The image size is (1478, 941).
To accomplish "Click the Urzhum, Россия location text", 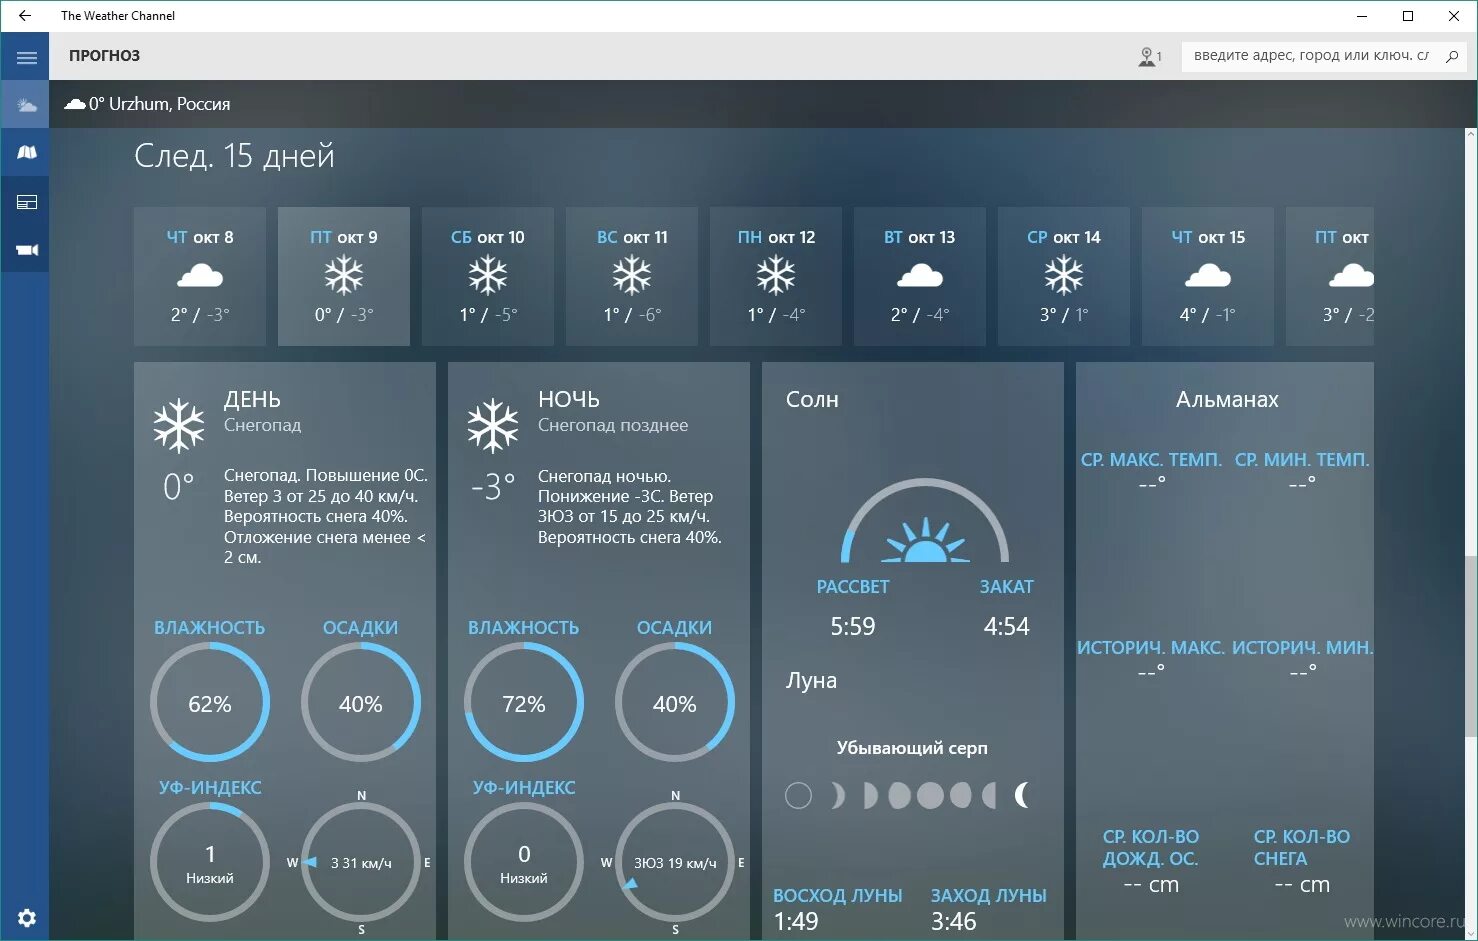I will pyautogui.click(x=169, y=103).
